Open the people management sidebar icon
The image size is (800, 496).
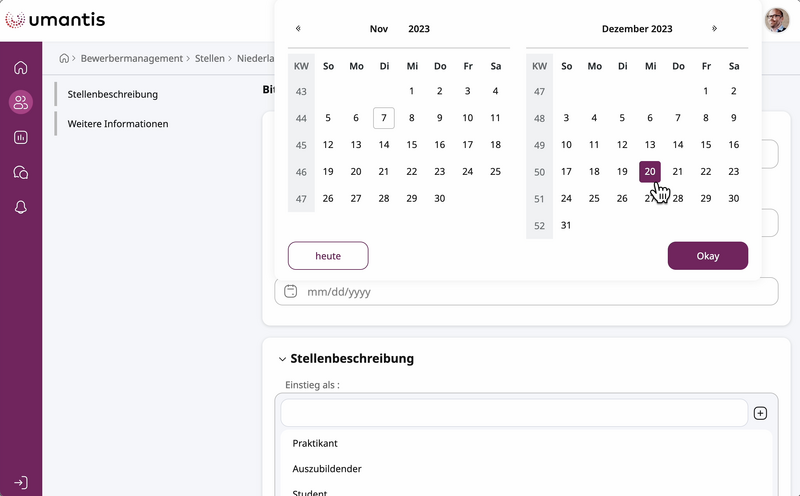click(21, 102)
